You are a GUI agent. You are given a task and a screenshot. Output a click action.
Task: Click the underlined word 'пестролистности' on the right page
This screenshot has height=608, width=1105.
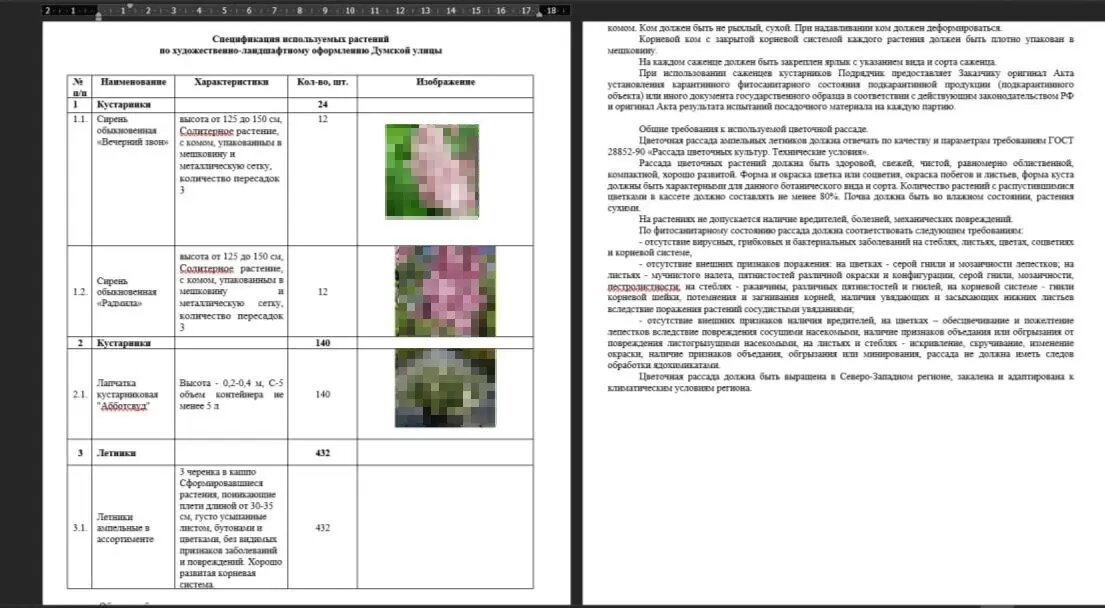tap(643, 287)
